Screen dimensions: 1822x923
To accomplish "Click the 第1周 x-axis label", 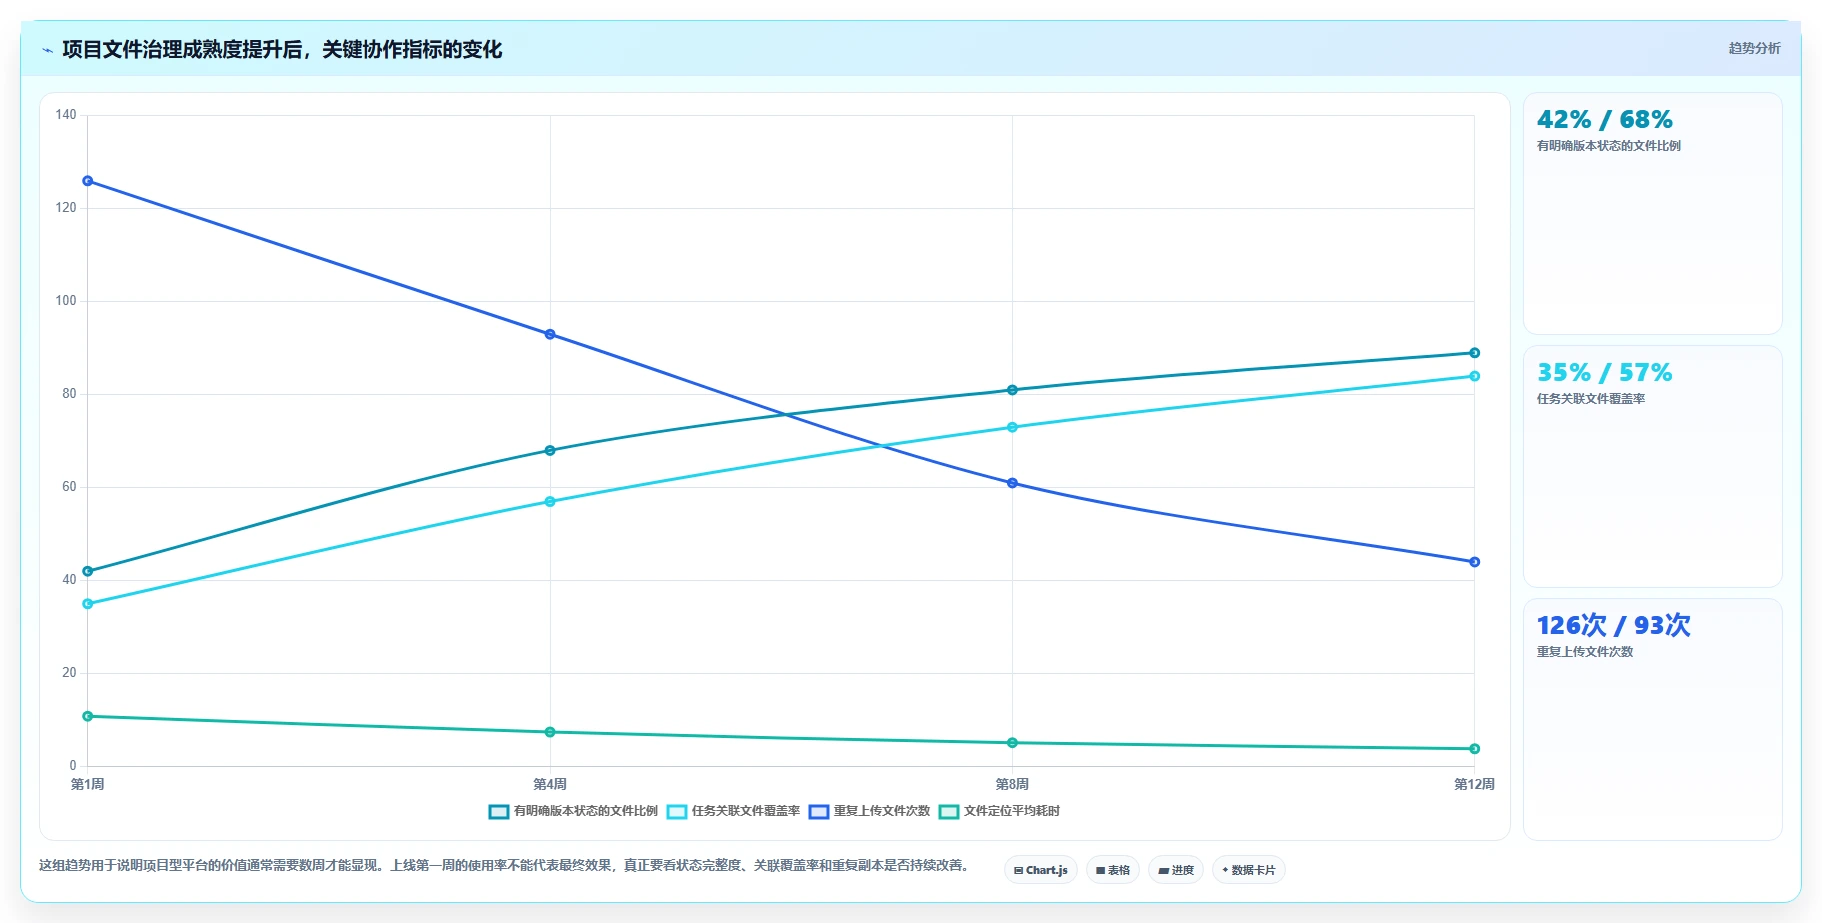I will pyautogui.click(x=88, y=784).
